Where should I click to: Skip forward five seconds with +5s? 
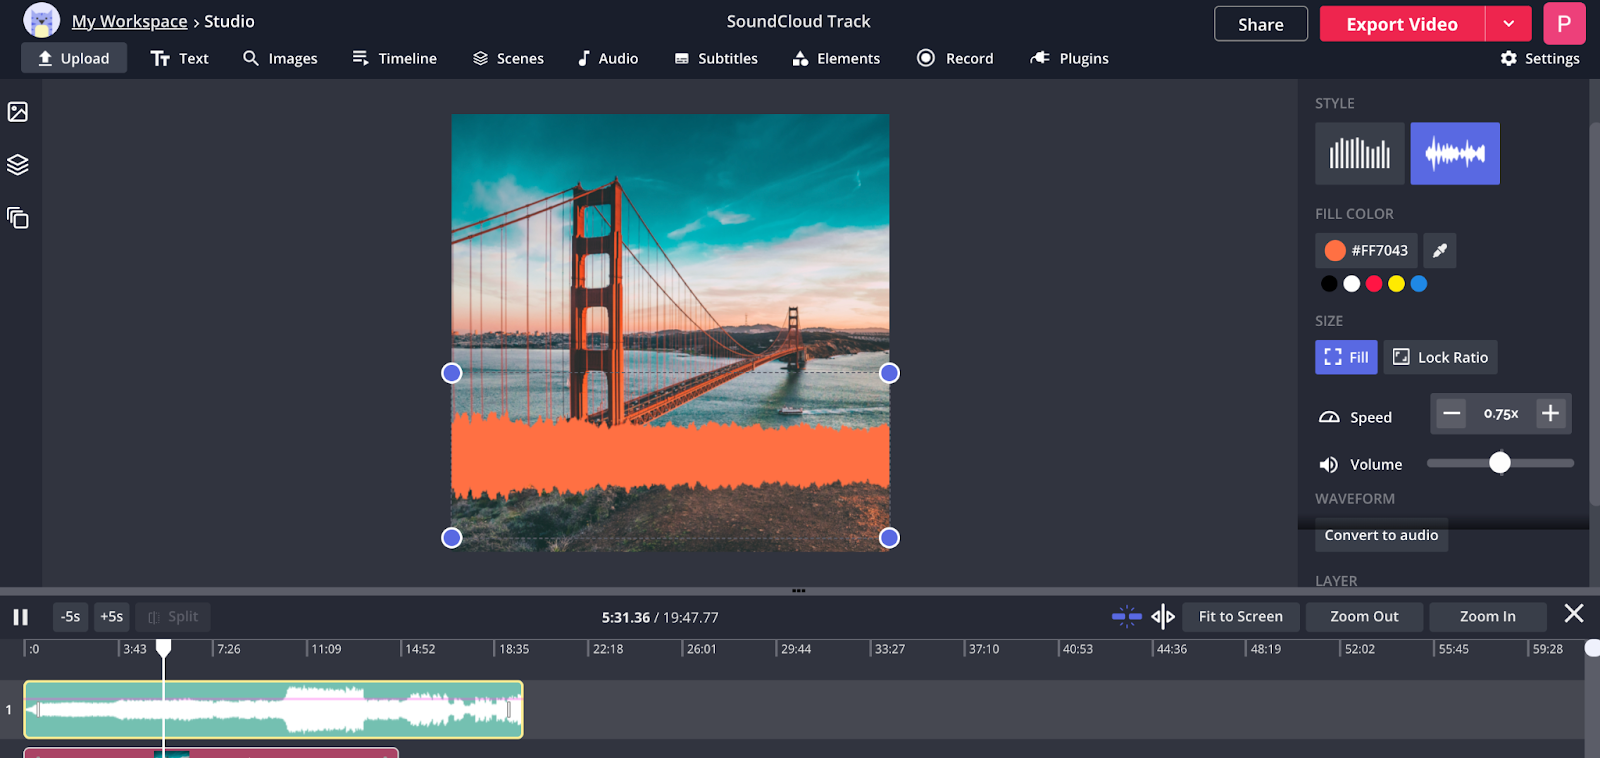pos(112,617)
